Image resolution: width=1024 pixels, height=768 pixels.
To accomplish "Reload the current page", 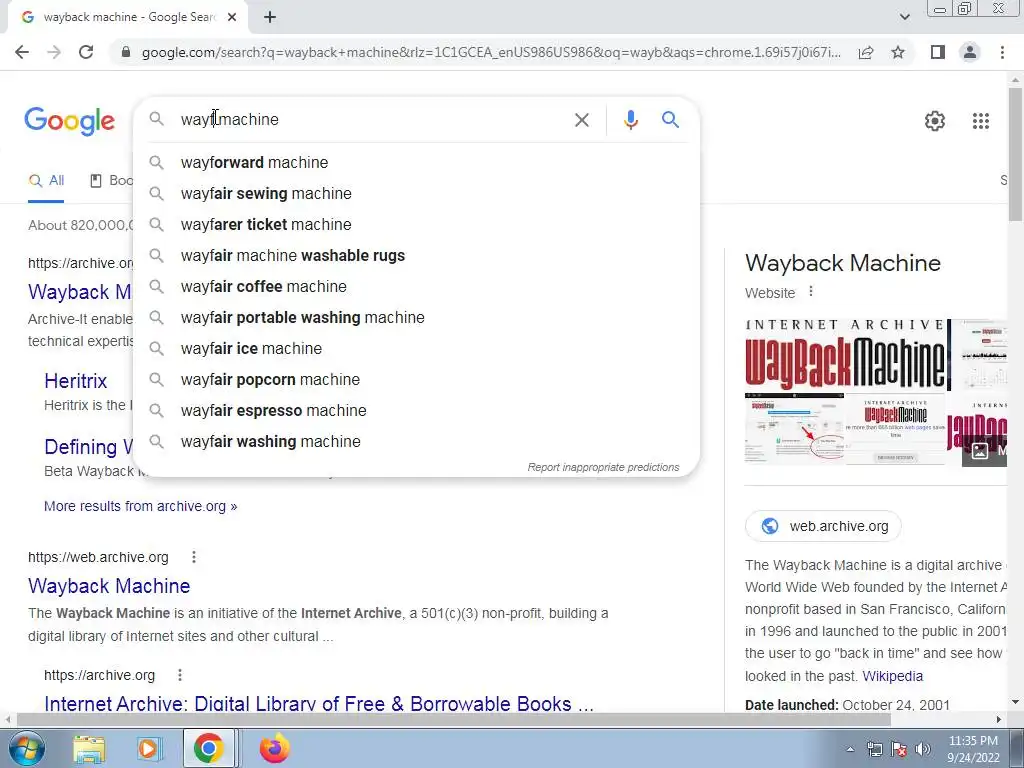I will point(86,52).
